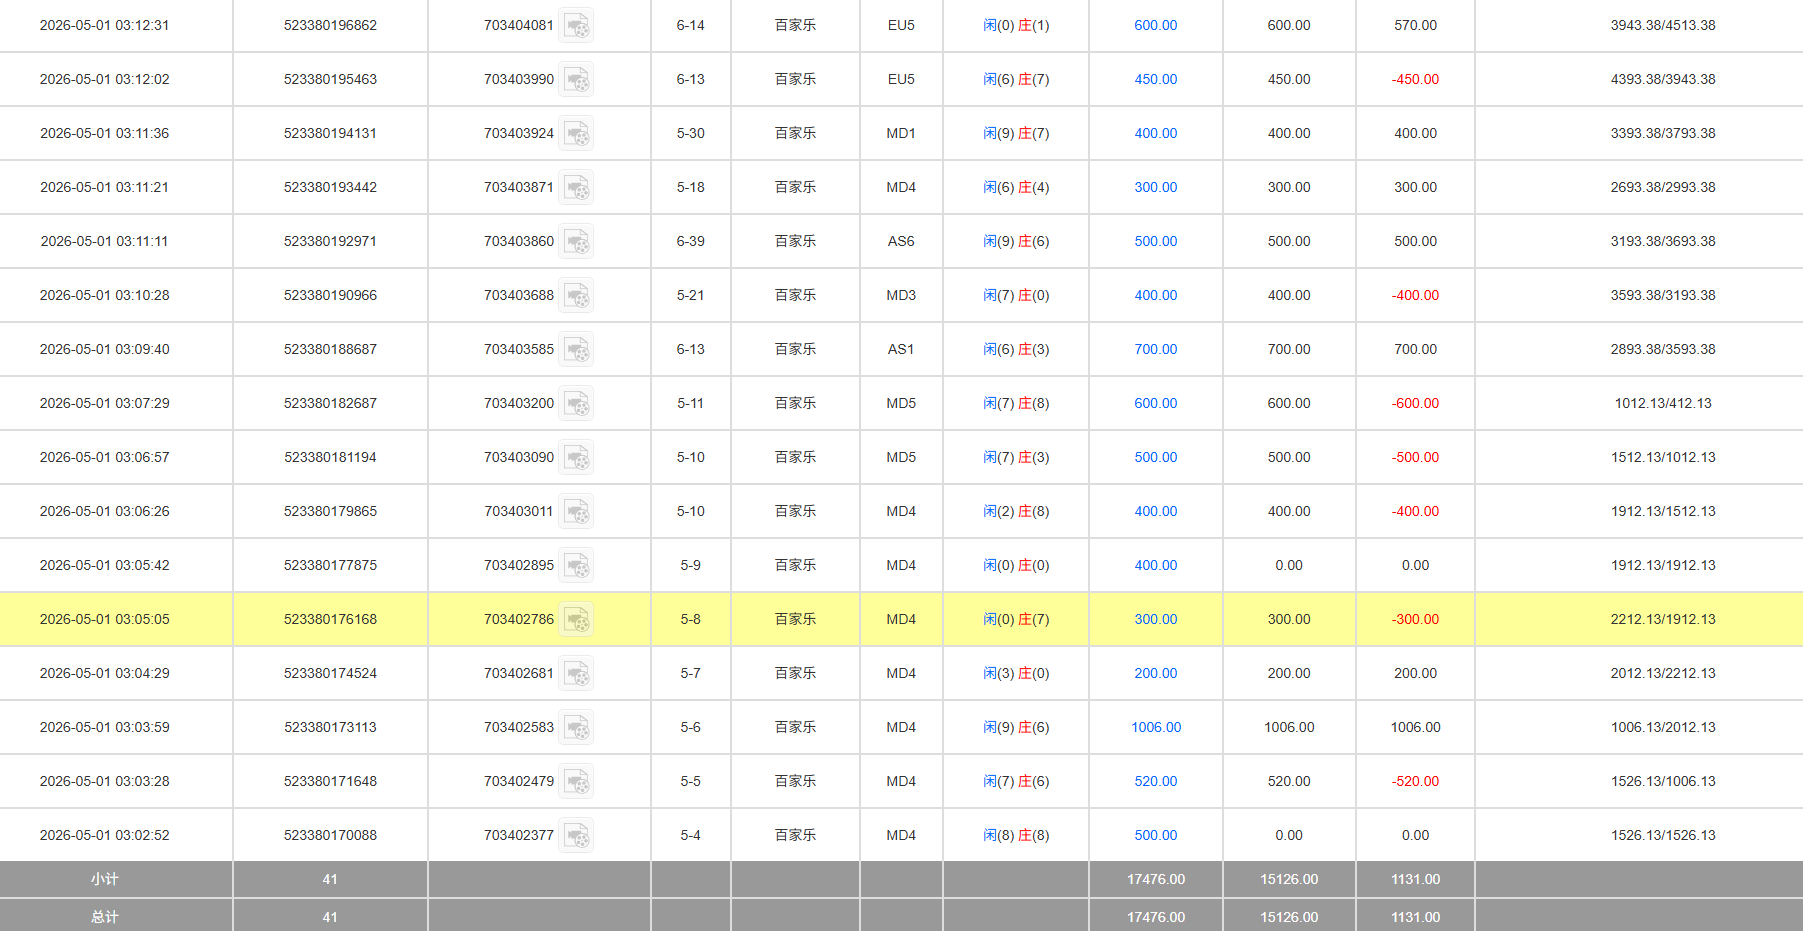Open video replay icon for 703402786

click(x=576, y=619)
